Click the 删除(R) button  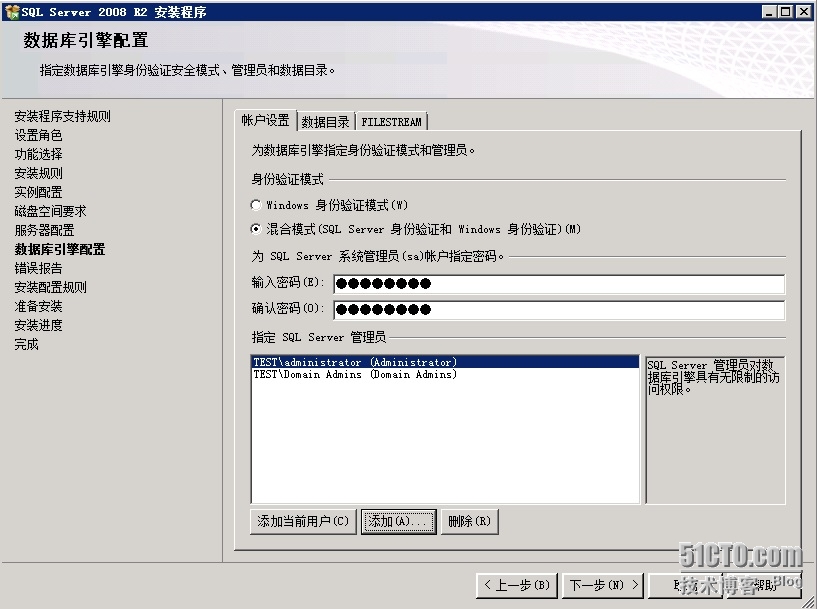pyautogui.click(x=469, y=521)
